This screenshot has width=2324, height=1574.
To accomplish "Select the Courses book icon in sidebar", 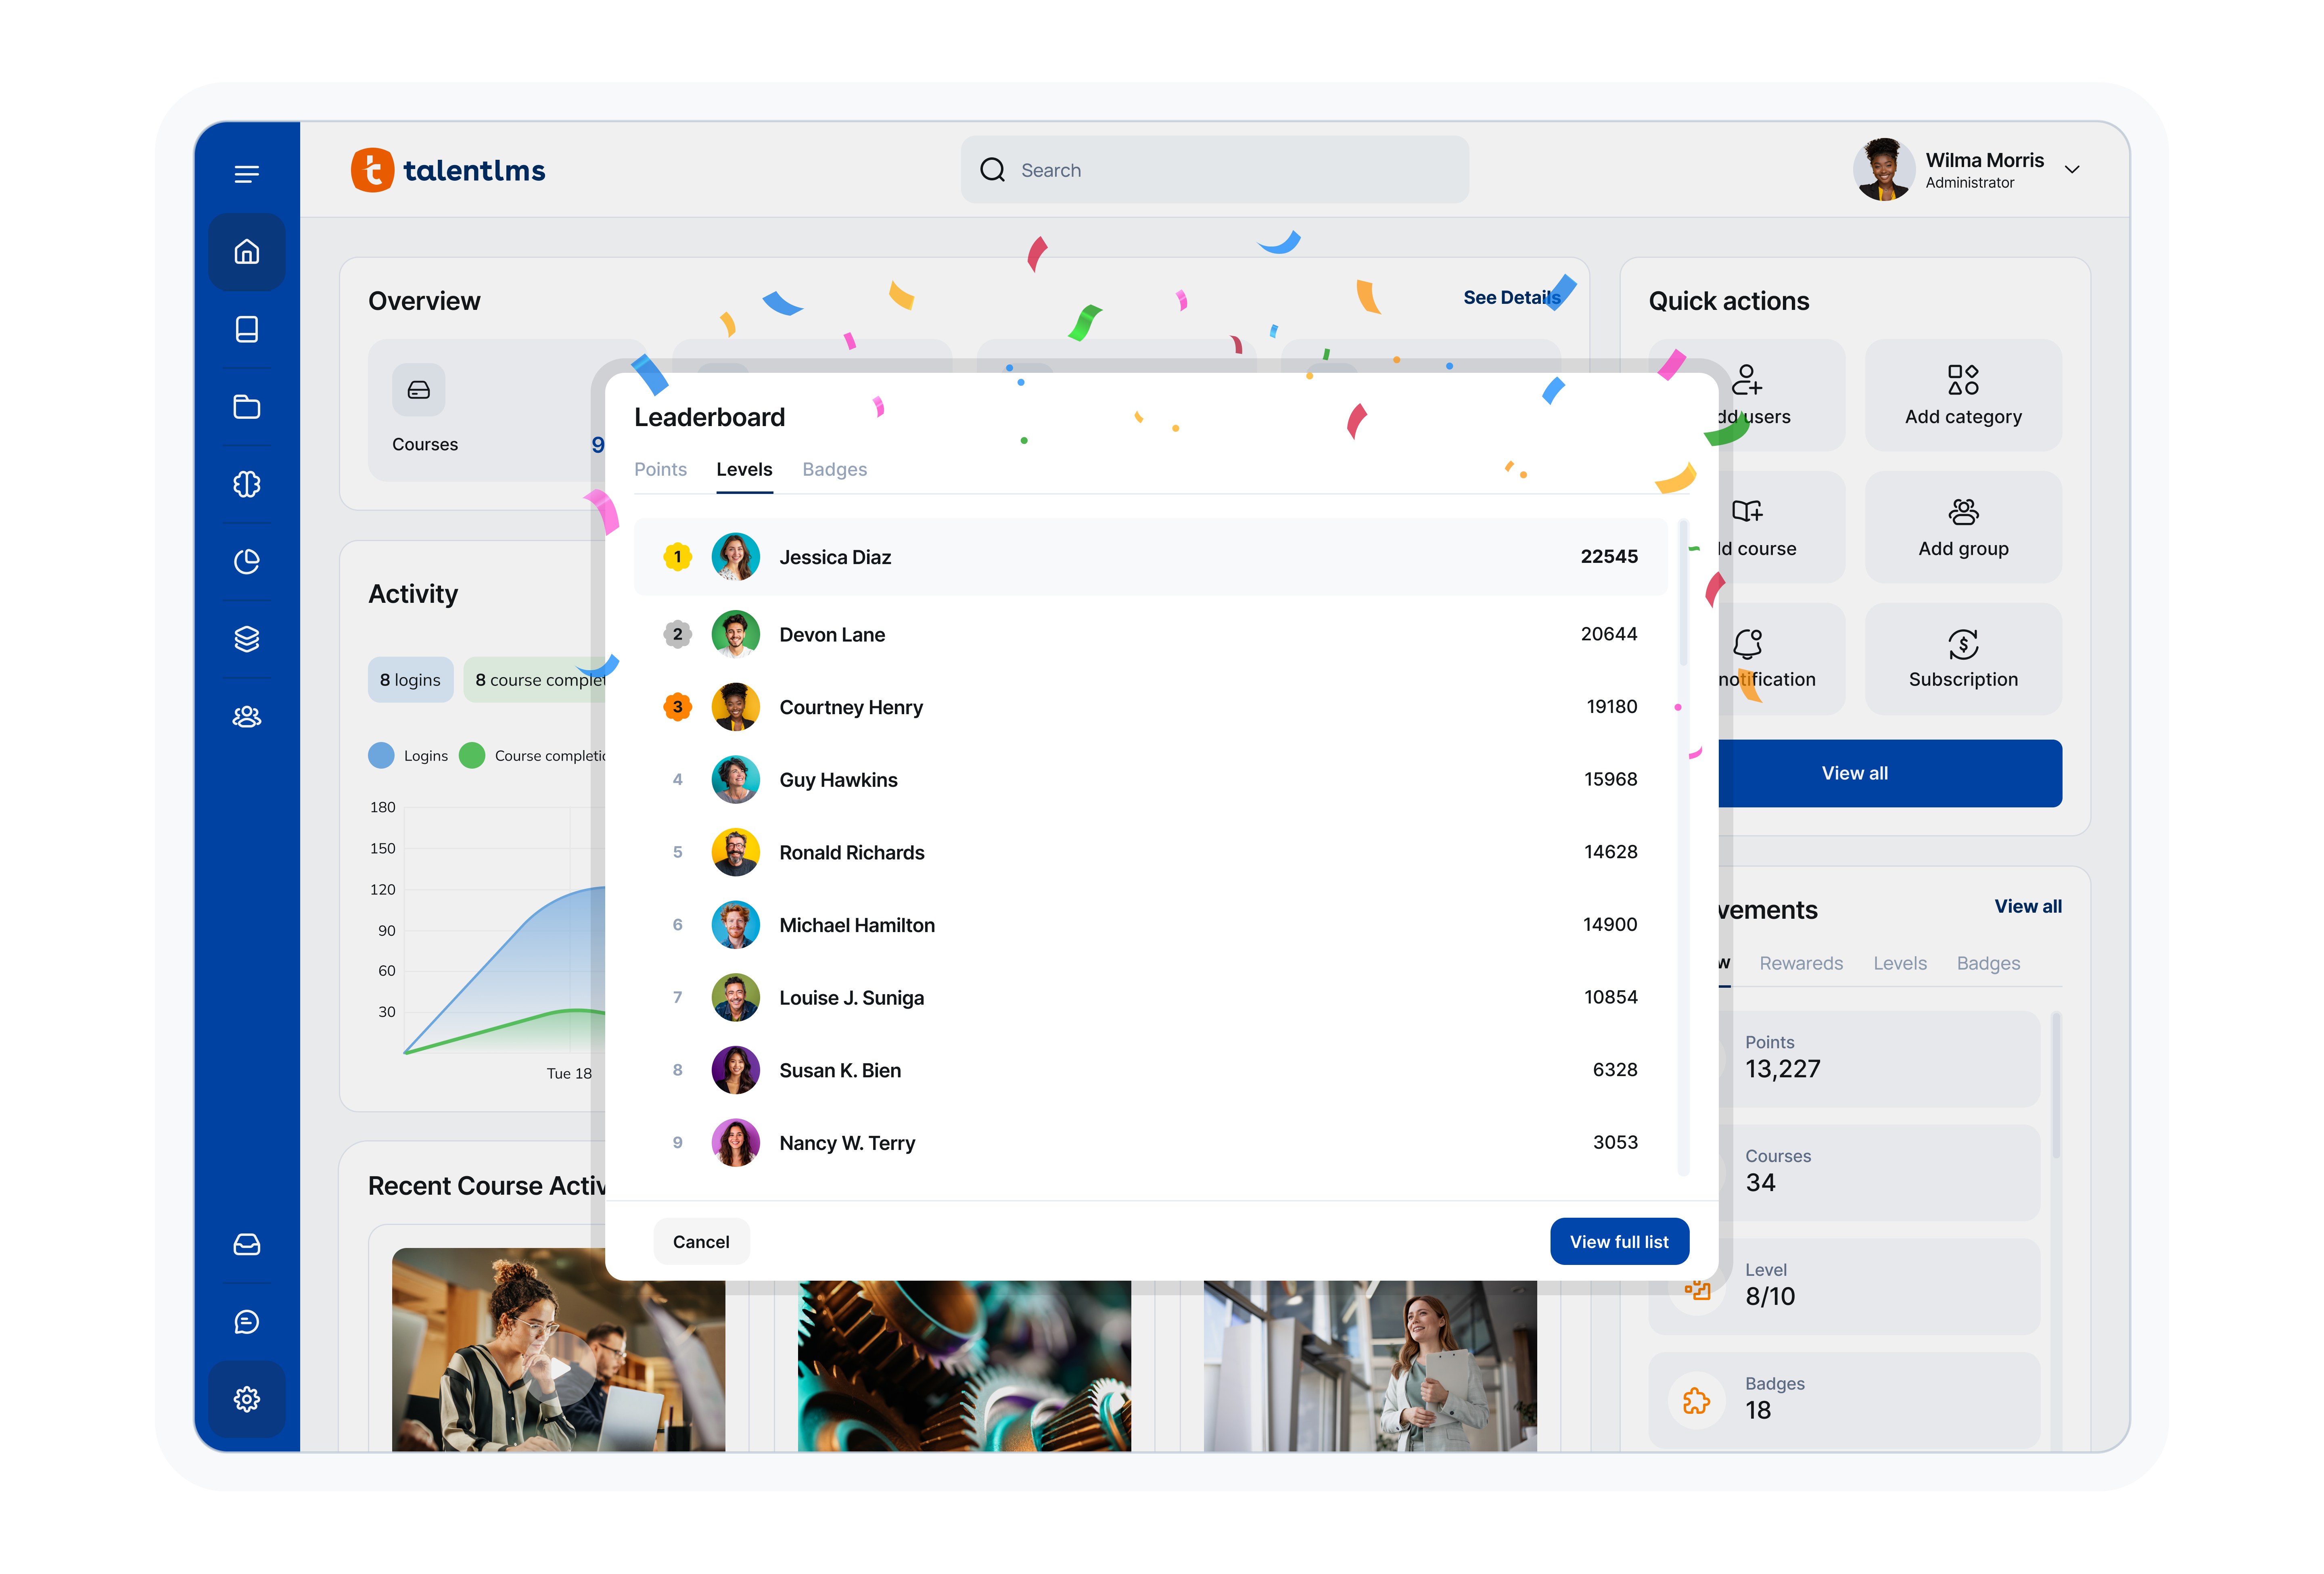I will pyautogui.click(x=246, y=329).
